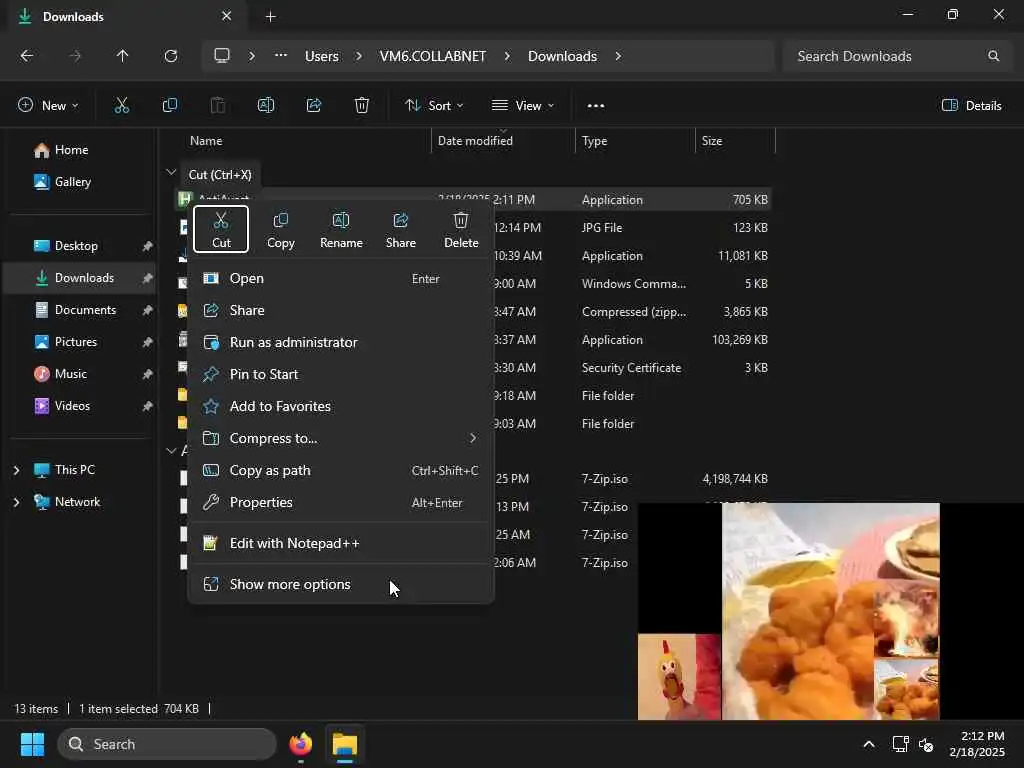The height and width of the screenshot is (768, 1024).
Task: Choose Rename in the context menu
Action: (x=341, y=229)
